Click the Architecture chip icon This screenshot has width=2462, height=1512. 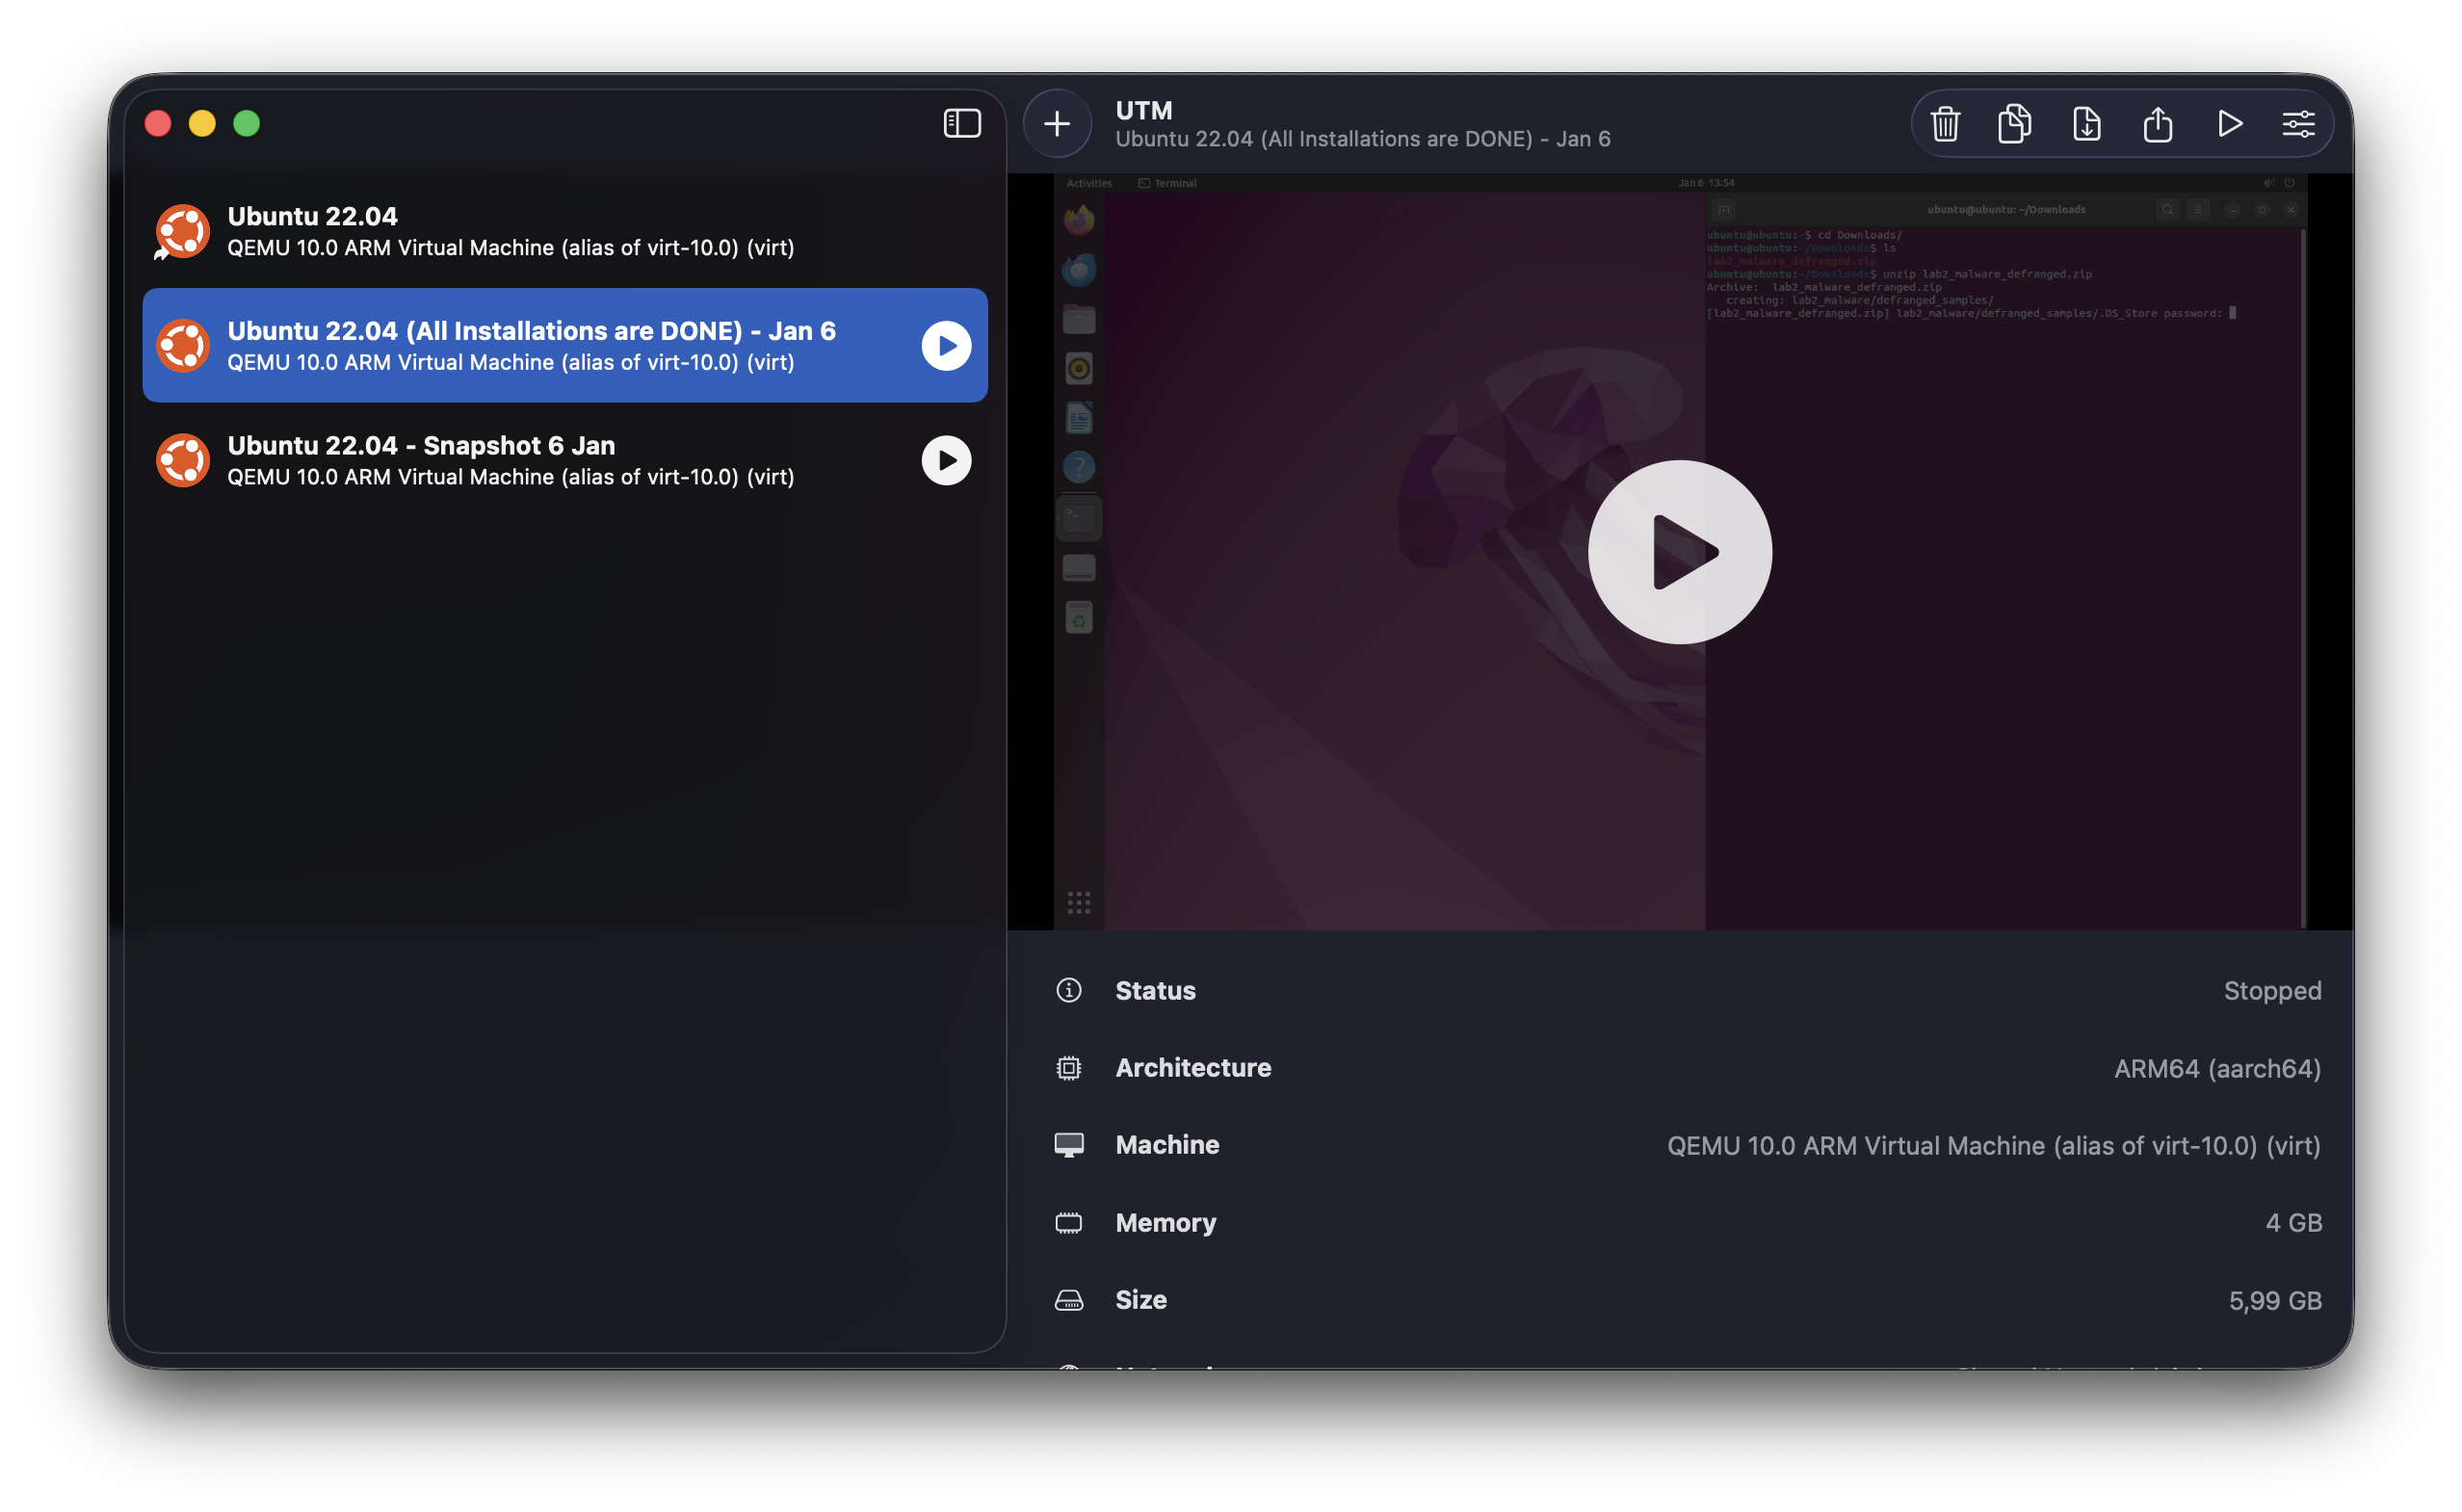click(x=1068, y=1068)
